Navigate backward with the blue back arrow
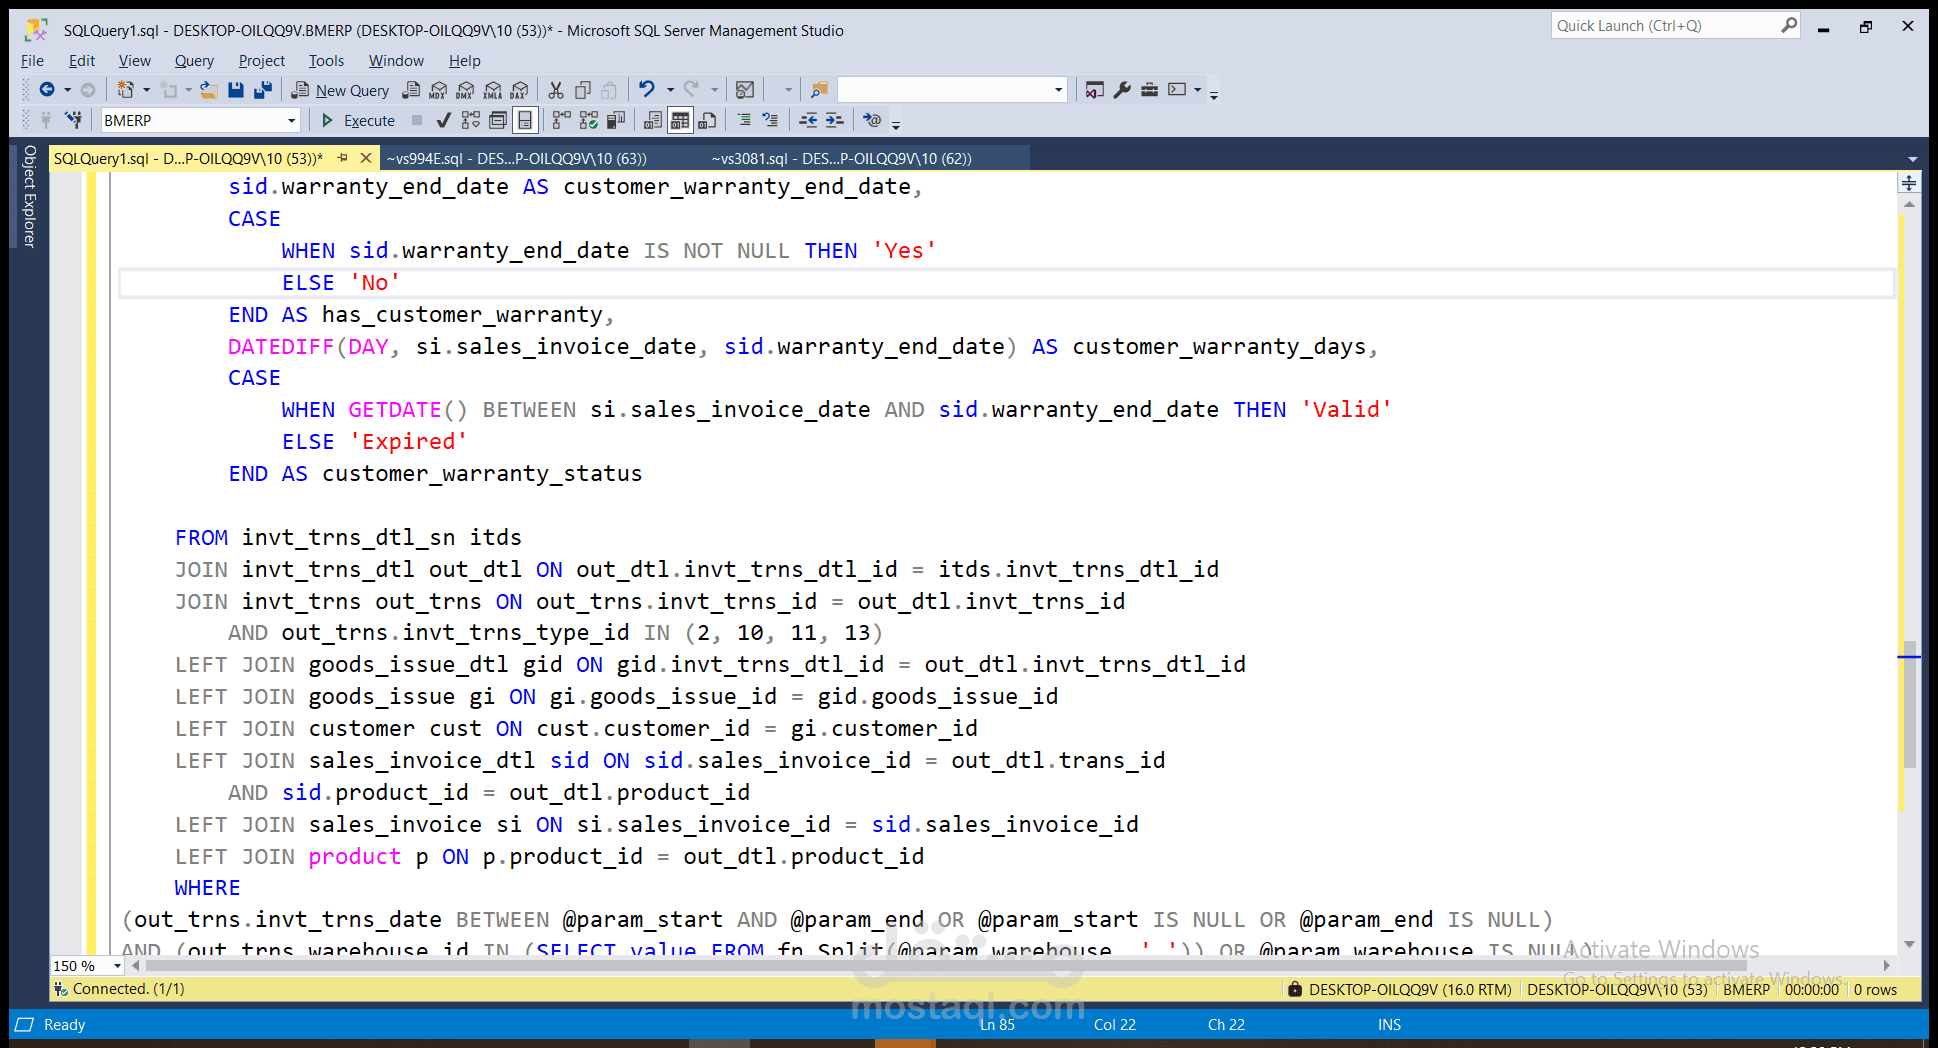Image resolution: width=1938 pixels, height=1048 pixels. (x=46, y=90)
